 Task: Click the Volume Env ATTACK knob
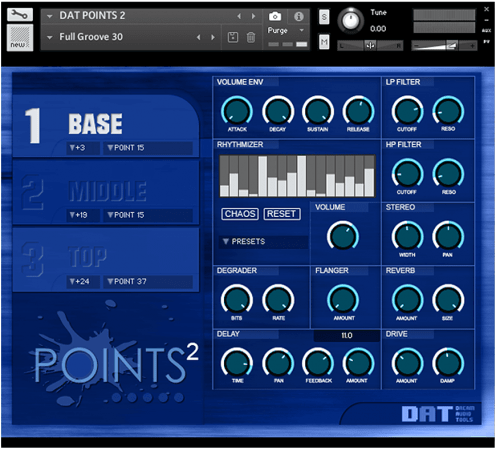(x=237, y=111)
